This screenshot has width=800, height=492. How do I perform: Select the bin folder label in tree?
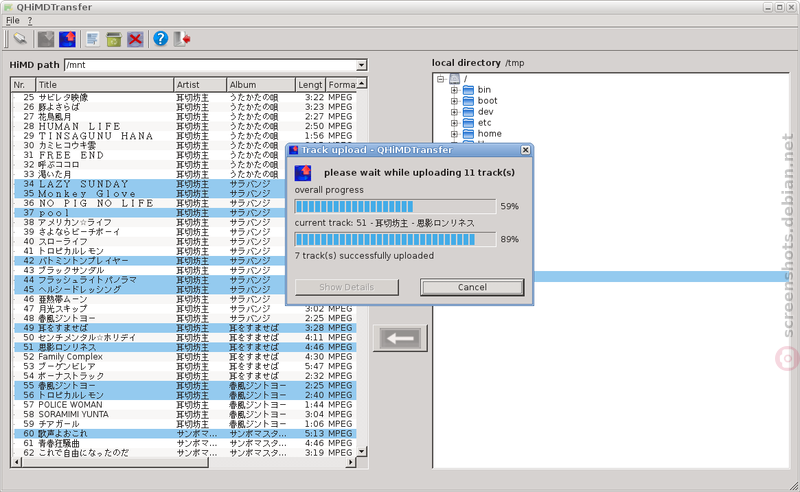pyautogui.click(x=484, y=90)
